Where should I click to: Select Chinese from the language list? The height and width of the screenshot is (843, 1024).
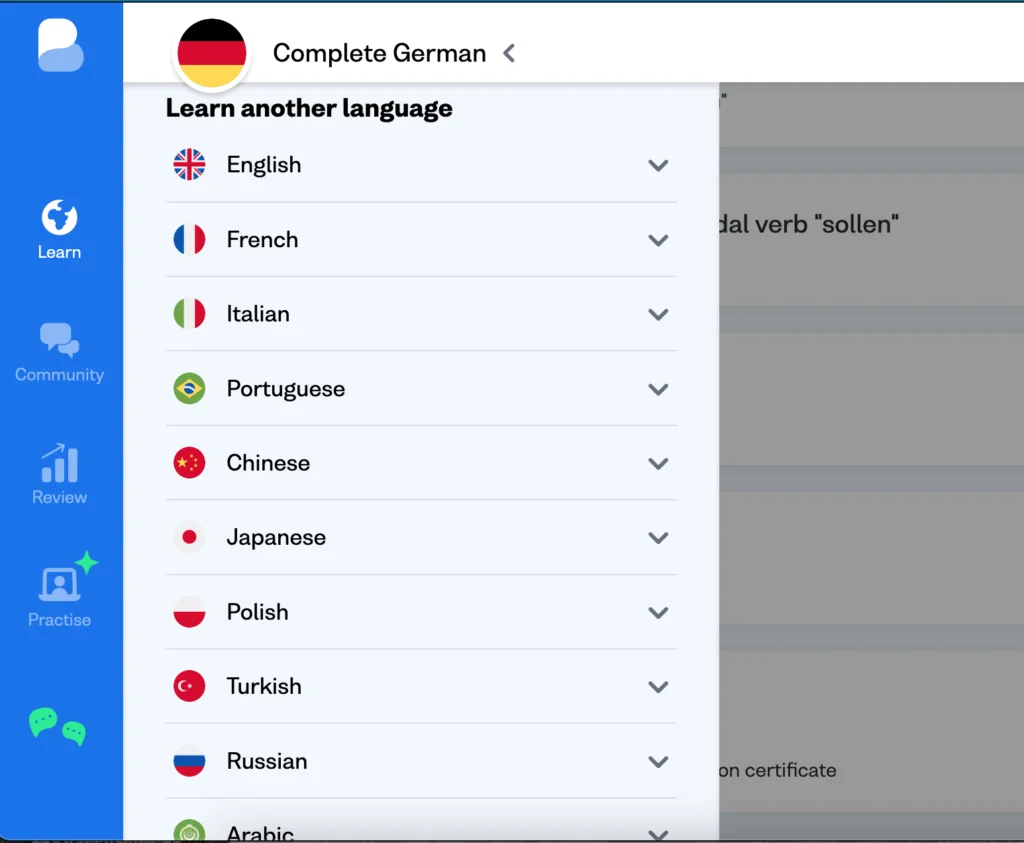click(x=268, y=463)
